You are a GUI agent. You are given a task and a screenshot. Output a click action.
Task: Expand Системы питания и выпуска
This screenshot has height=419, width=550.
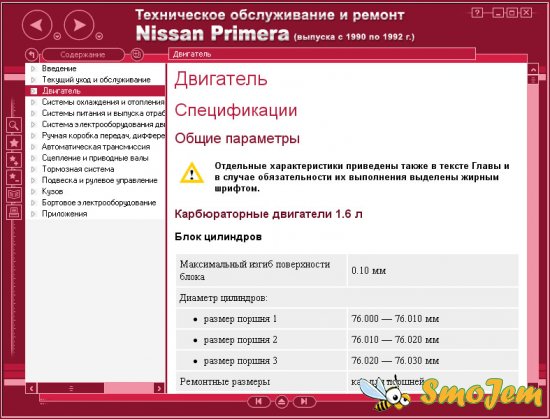33,114
